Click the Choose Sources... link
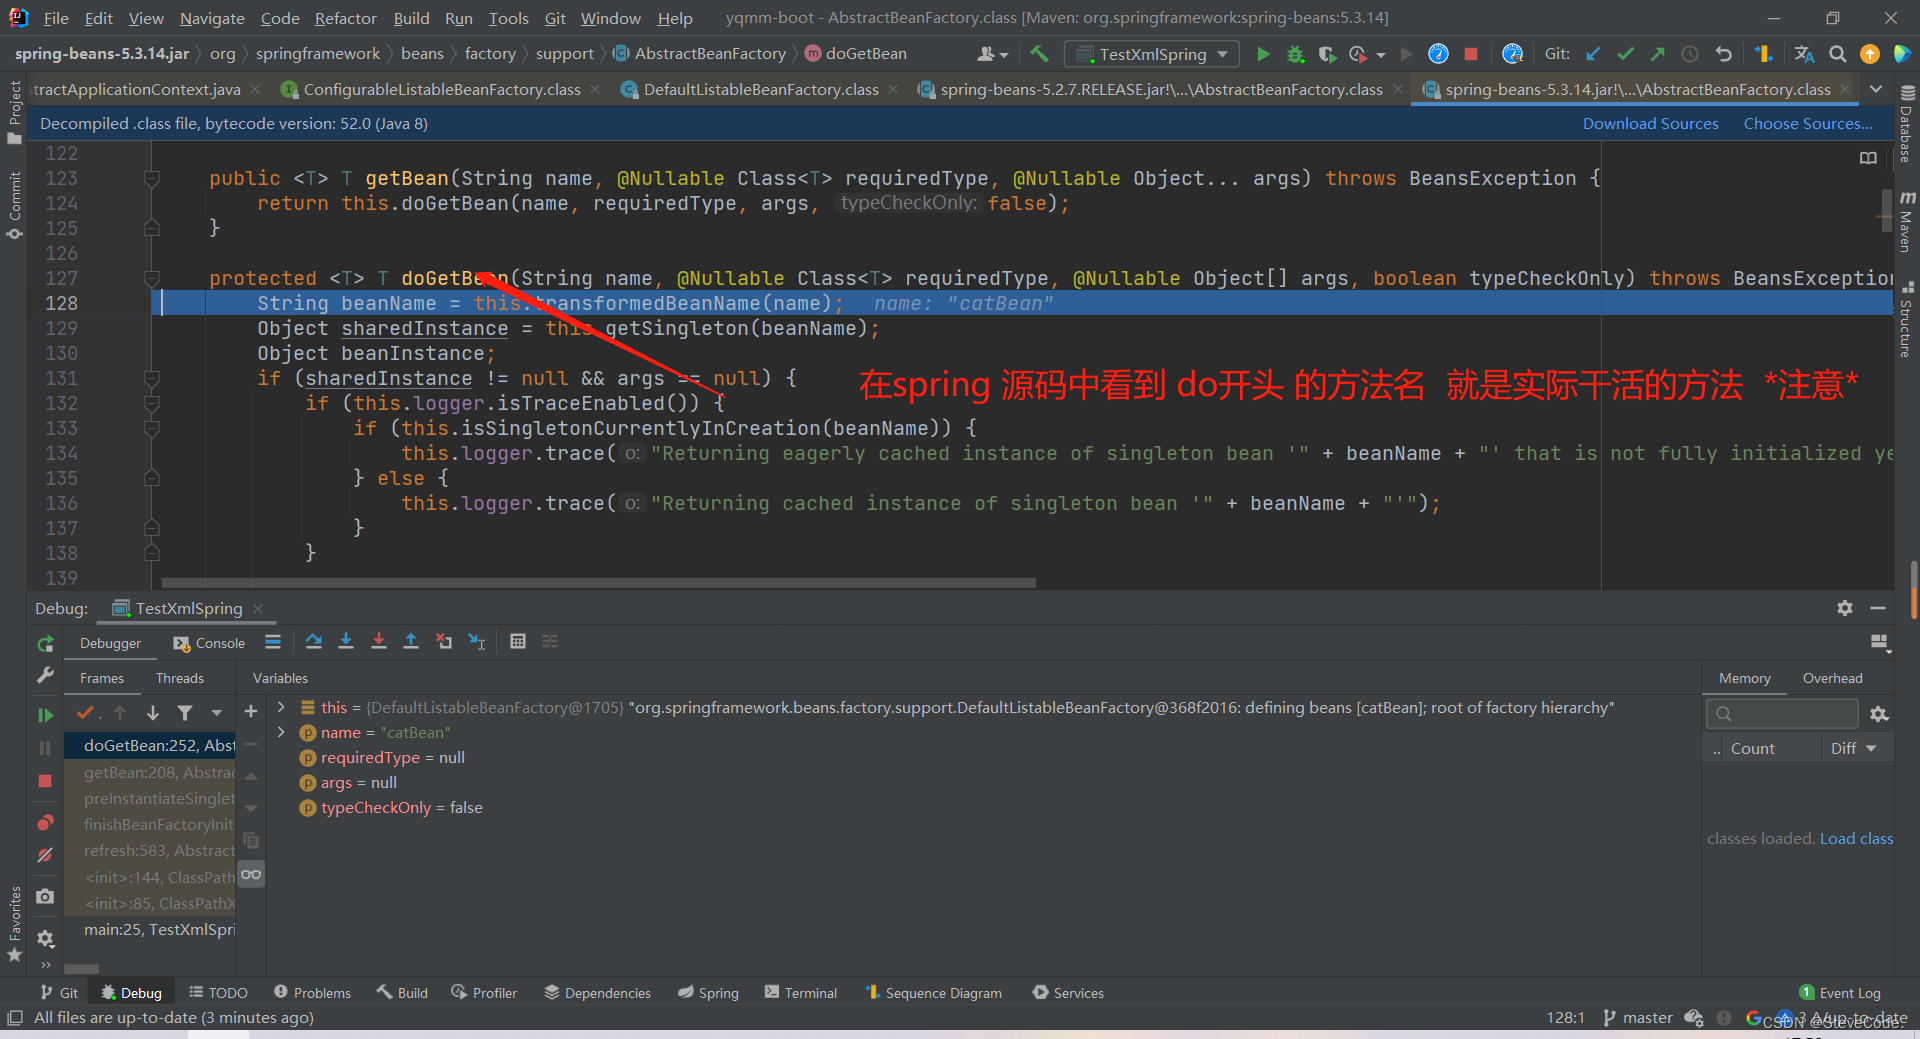The image size is (1920, 1039). 1808,123
